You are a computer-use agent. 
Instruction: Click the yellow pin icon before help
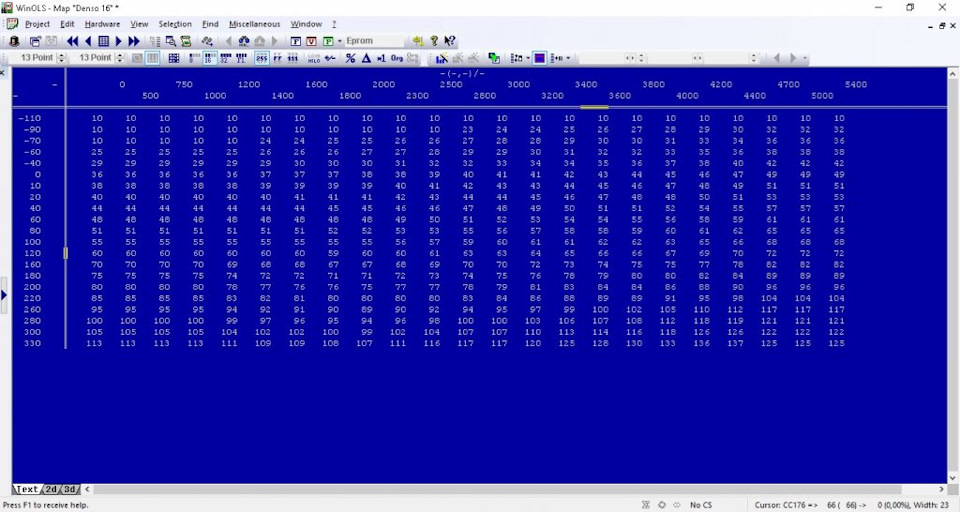coord(418,41)
